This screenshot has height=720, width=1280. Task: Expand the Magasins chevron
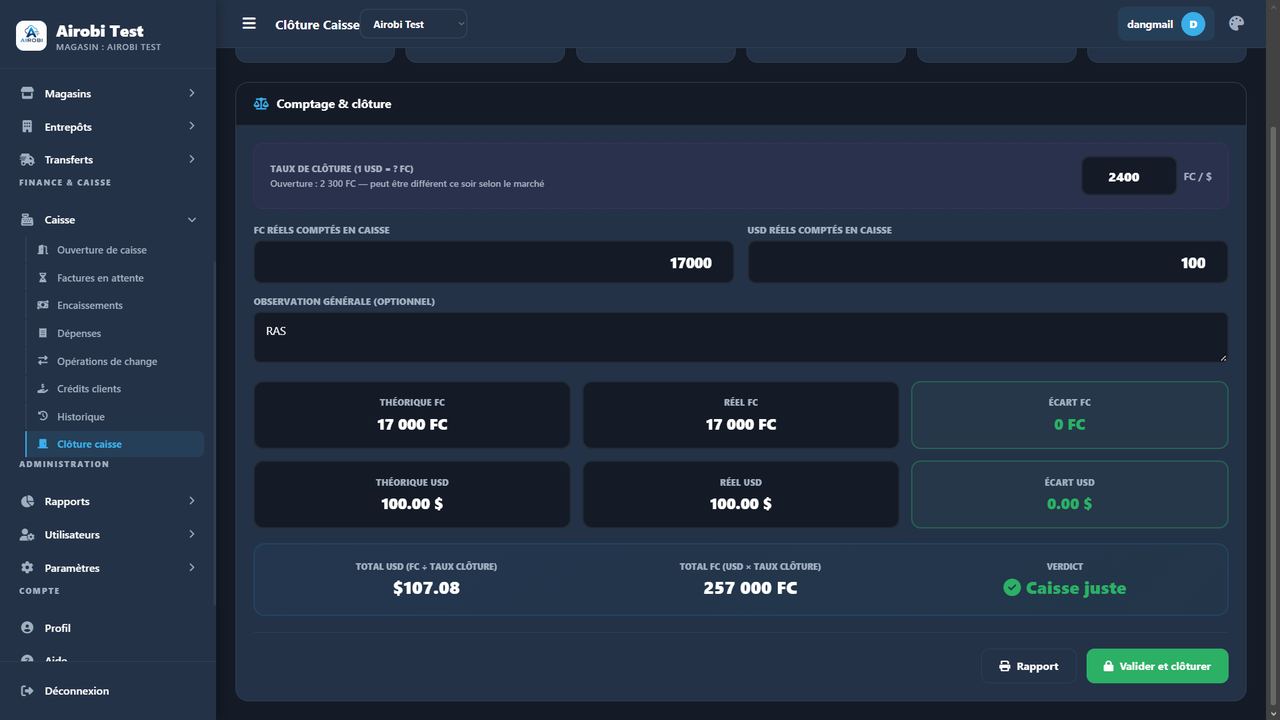pyautogui.click(x=191, y=93)
